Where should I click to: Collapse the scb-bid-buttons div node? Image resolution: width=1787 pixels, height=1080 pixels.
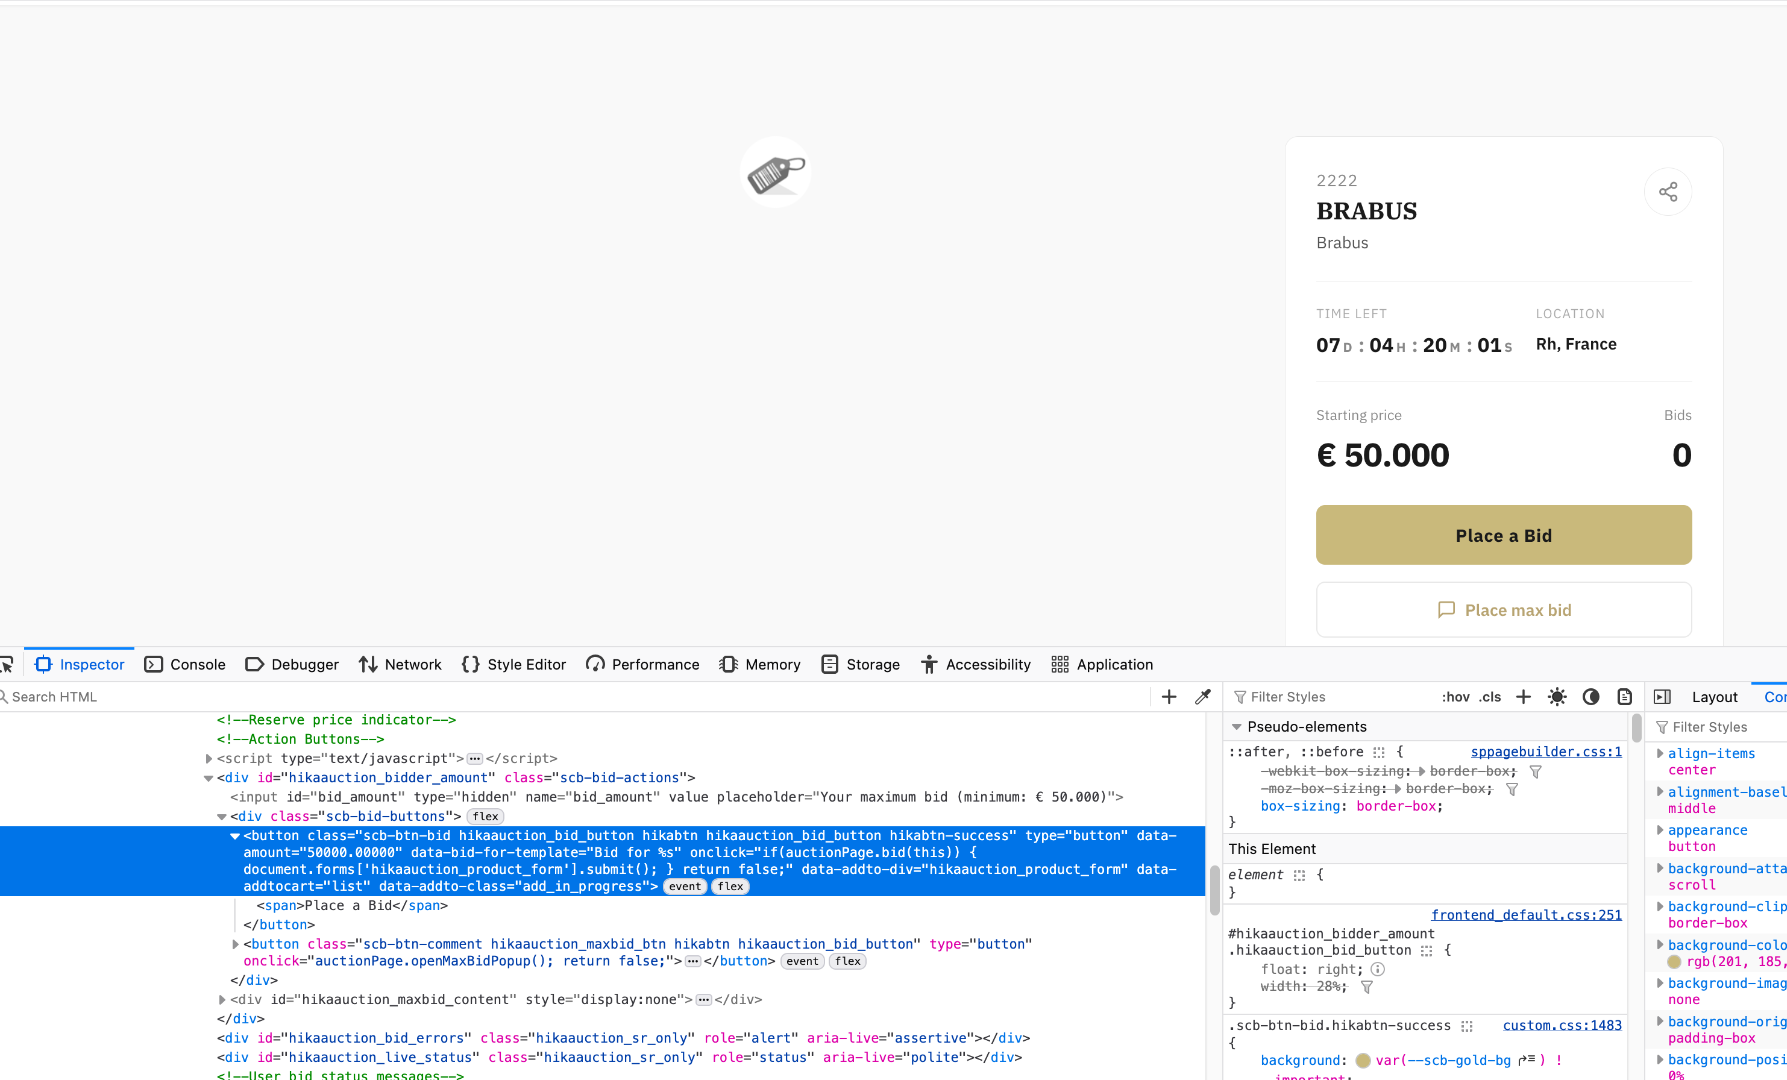click(222, 817)
